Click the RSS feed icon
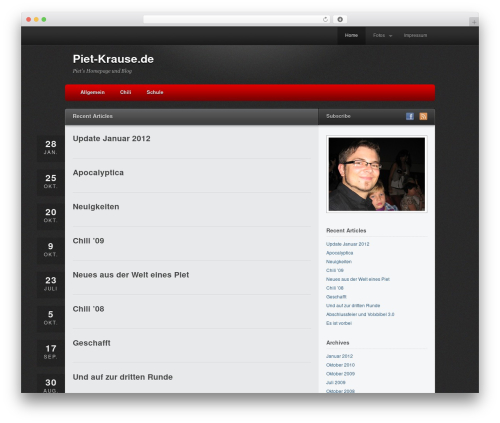This screenshot has height=423, width=500. coord(423,116)
